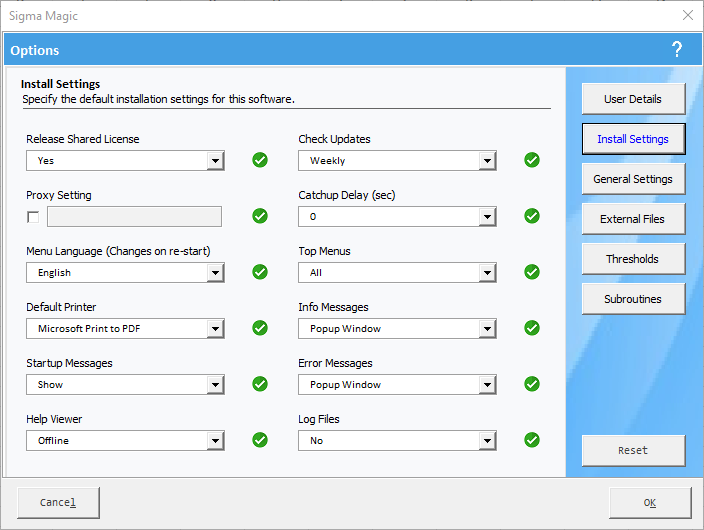Click green checkmark beside Release Shared License

point(260,160)
